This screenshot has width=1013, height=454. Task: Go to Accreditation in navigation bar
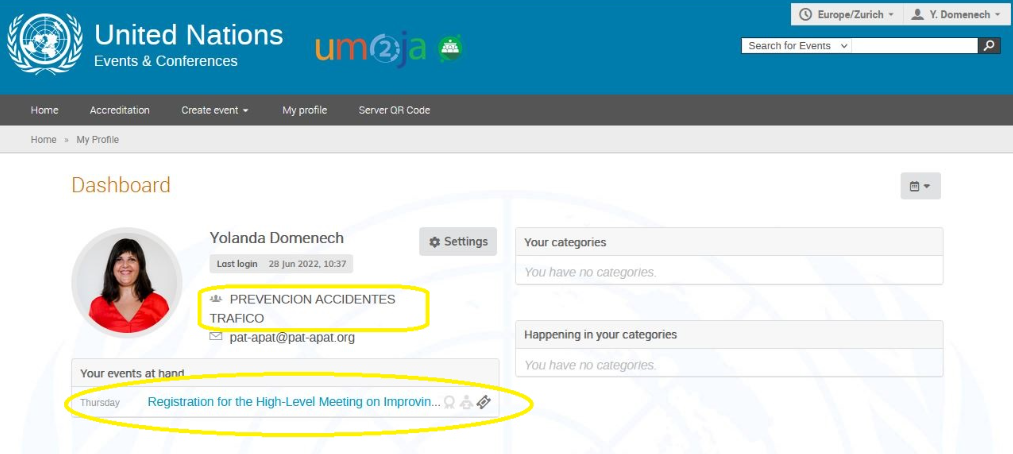pyautogui.click(x=119, y=110)
